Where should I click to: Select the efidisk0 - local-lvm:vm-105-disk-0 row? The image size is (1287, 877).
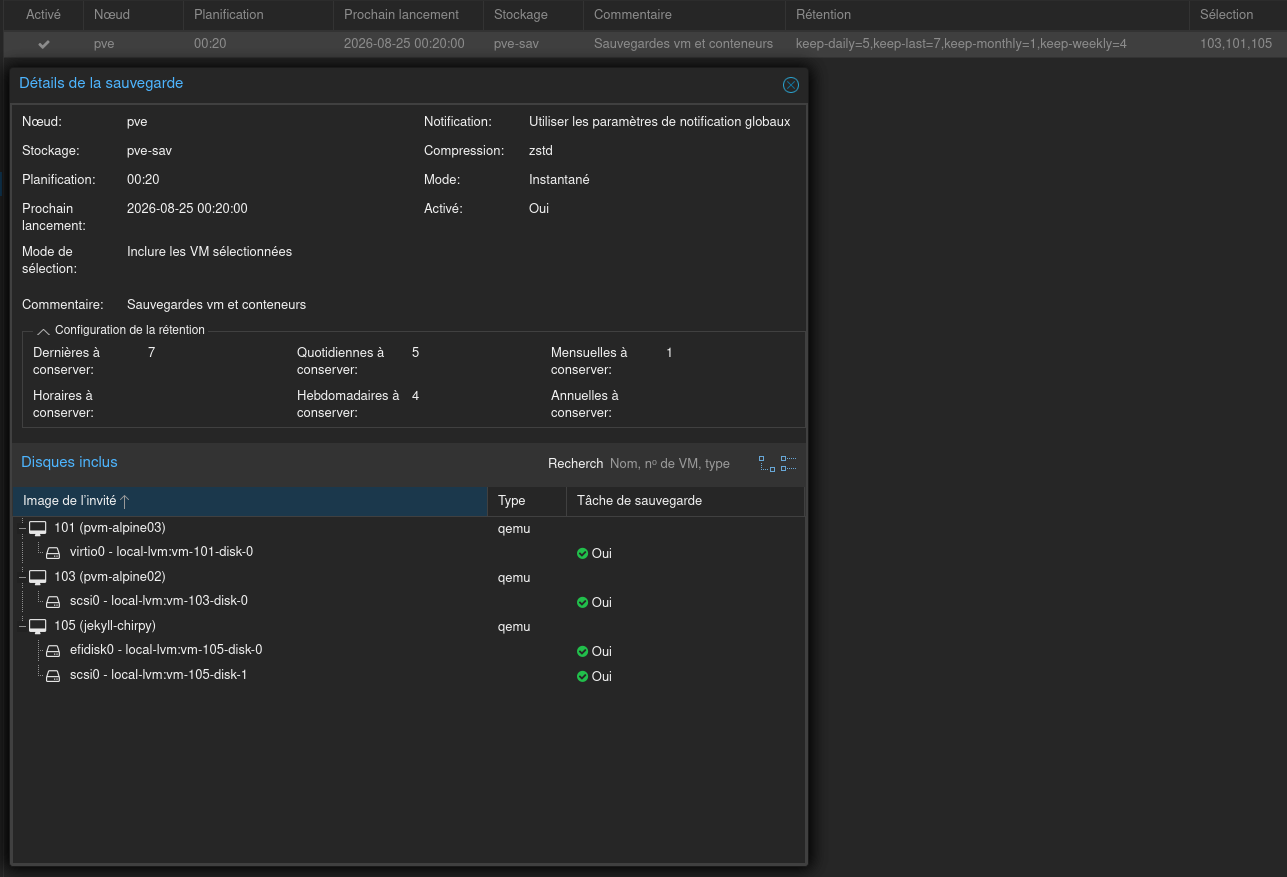[x=408, y=651]
